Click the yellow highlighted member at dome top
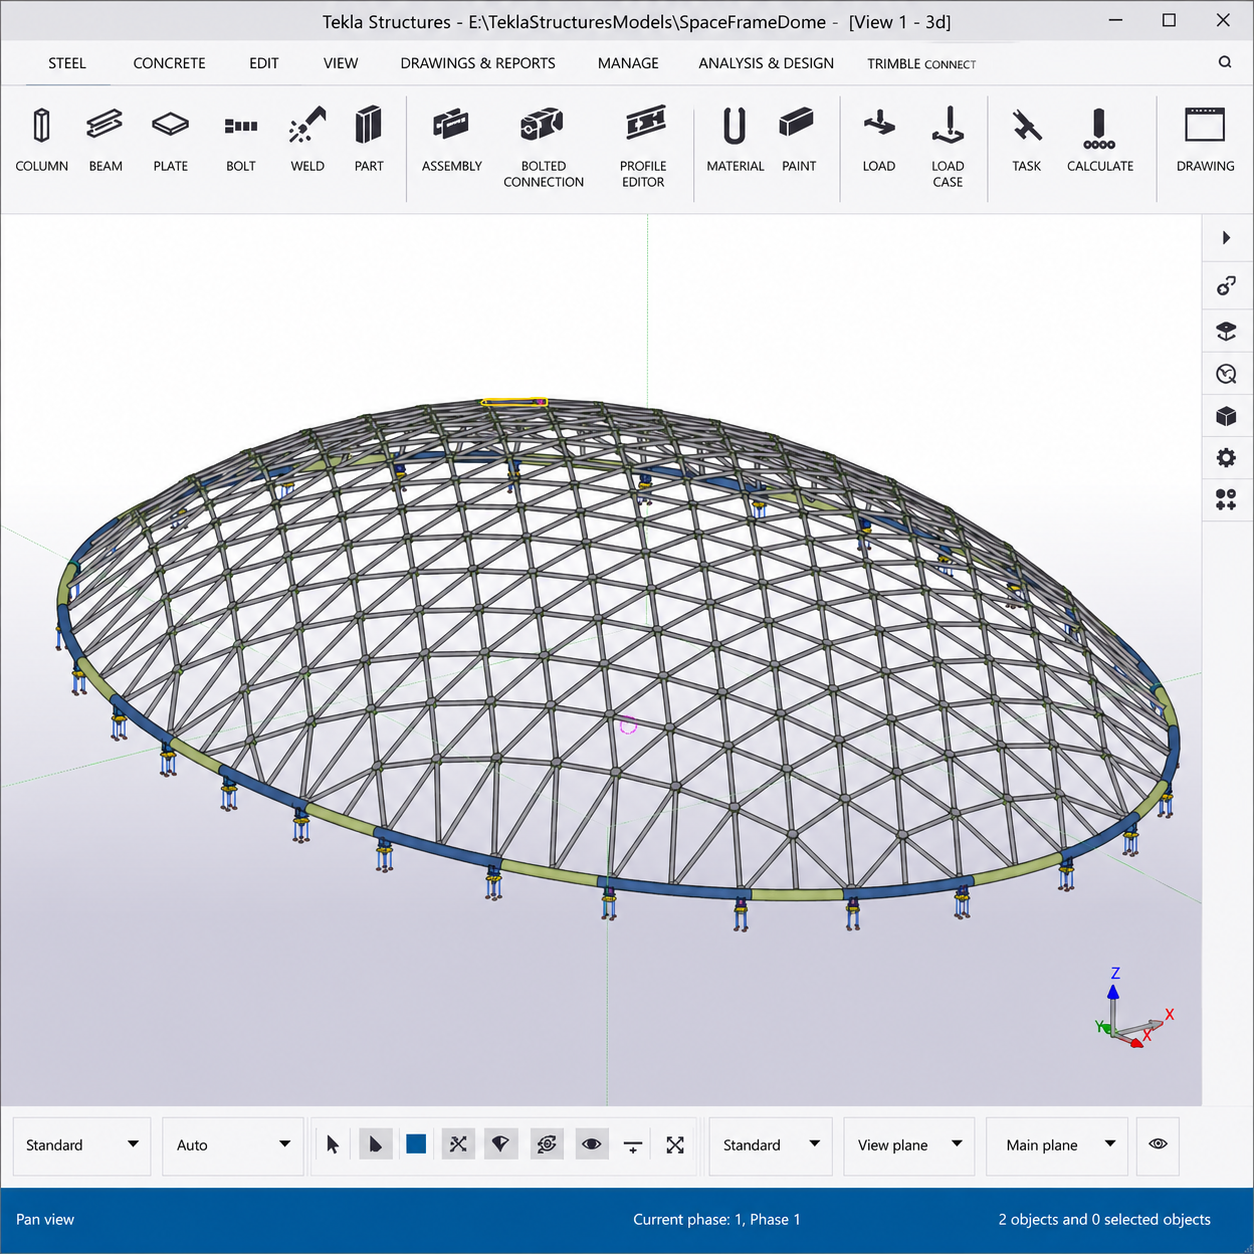The image size is (1254, 1254). (514, 402)
